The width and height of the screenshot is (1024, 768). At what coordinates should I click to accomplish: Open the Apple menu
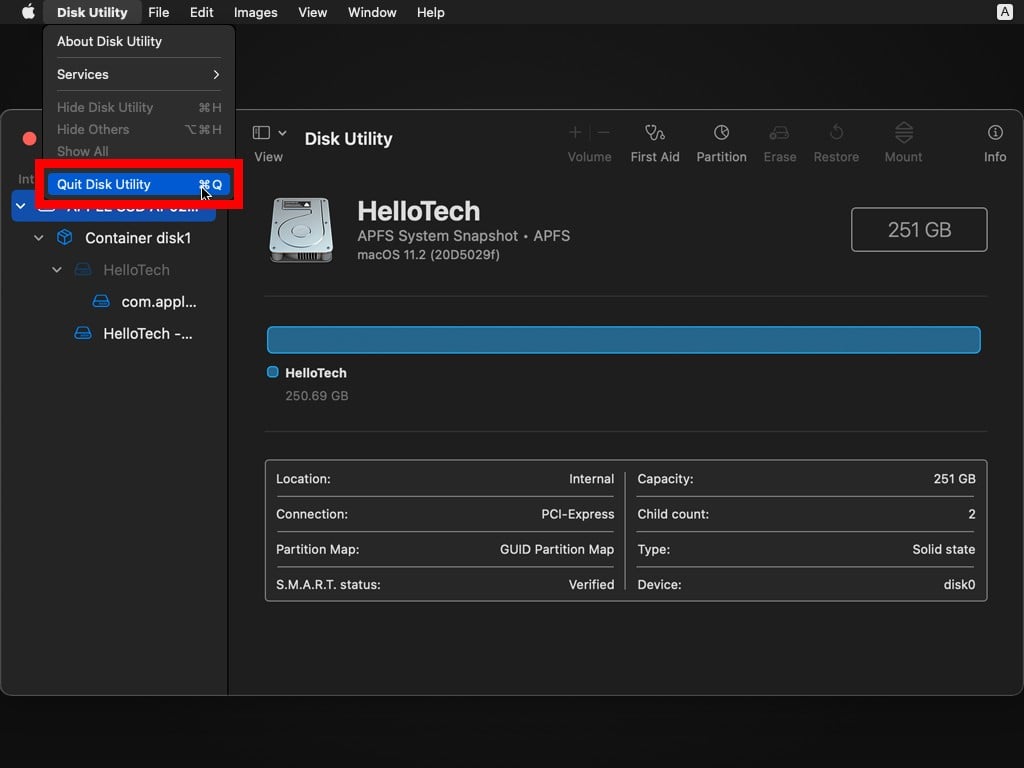[28, 12]
